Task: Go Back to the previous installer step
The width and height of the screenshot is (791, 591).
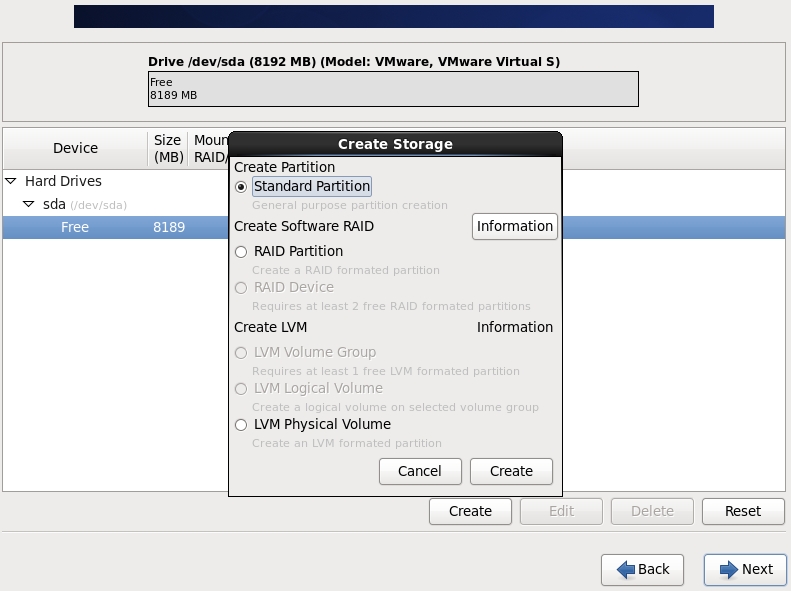Action: click(x=642, y=569)
